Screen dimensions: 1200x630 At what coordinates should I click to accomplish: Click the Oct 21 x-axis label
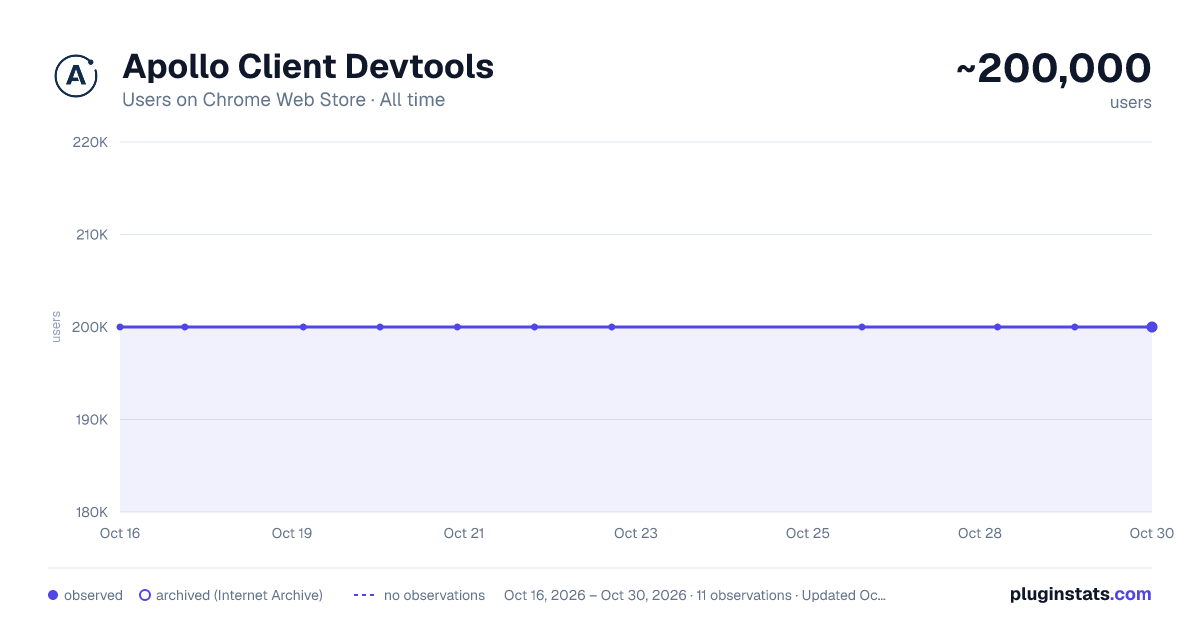[464, 533]
